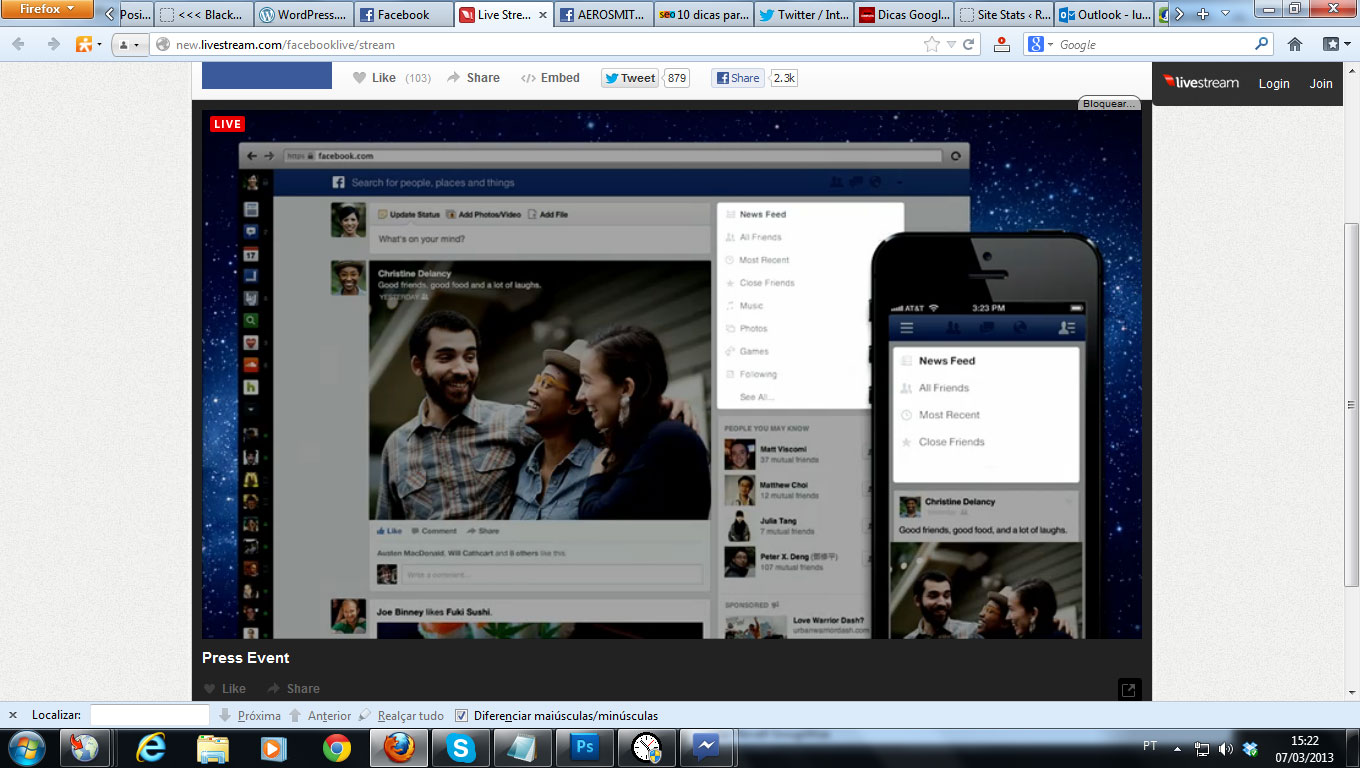Click the red downloads toolbar icon
The width and height of the screenshot is (1360, 768).
[1001, 44]
